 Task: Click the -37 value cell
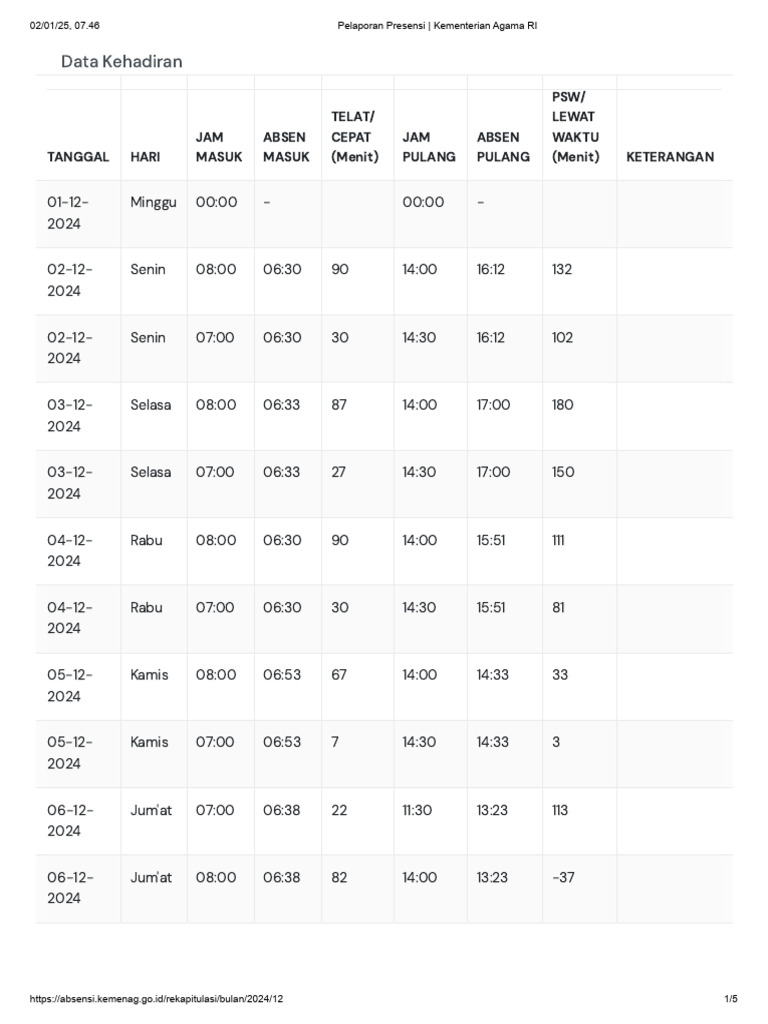point(563,877)
